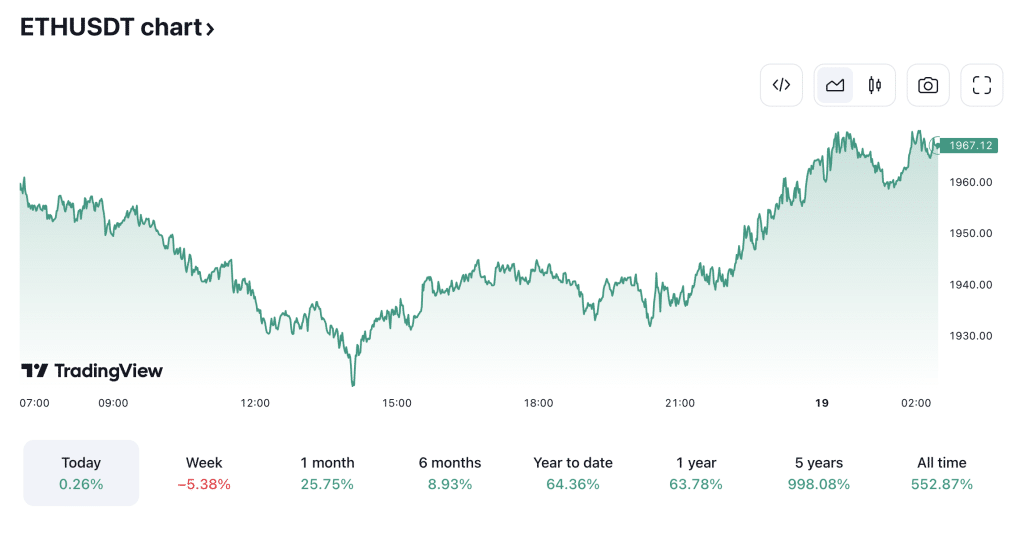This screenshot has height=533, width=1024.
Task: Take a chart snapshot with camera icon
Action: click(x=928, y=85)
